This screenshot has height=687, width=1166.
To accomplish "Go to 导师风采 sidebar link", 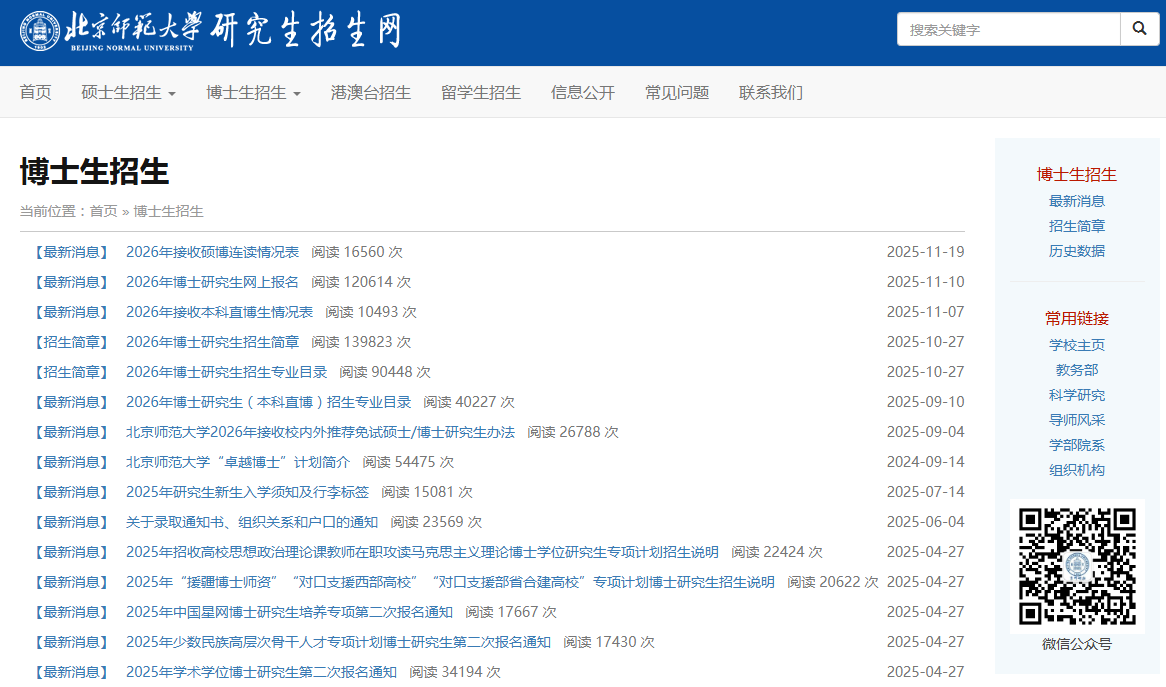I will tap(1077, 420).
